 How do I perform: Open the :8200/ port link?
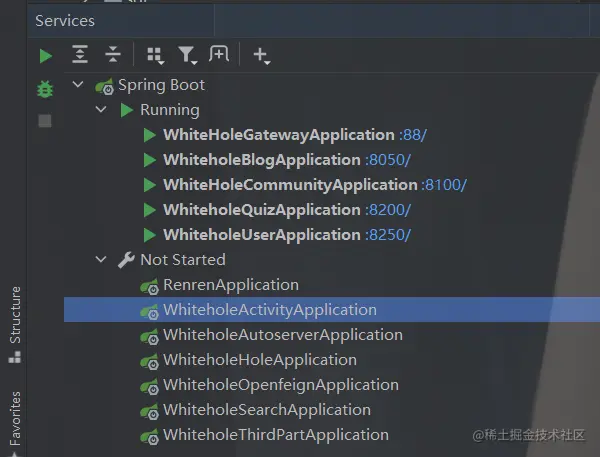388,210
